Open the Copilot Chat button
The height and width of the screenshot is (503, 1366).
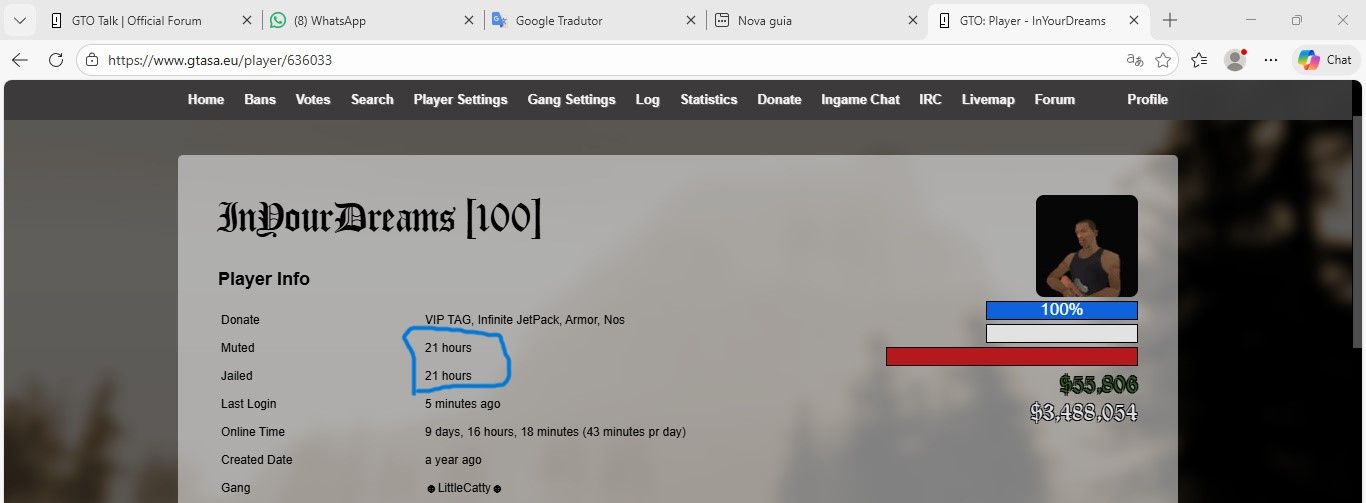point(1326,60)
